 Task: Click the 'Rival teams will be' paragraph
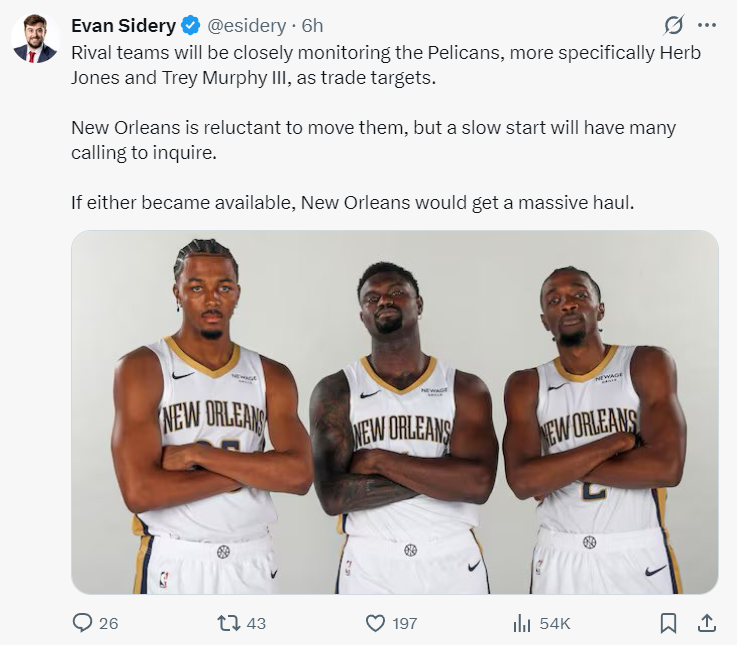(385, 65)
